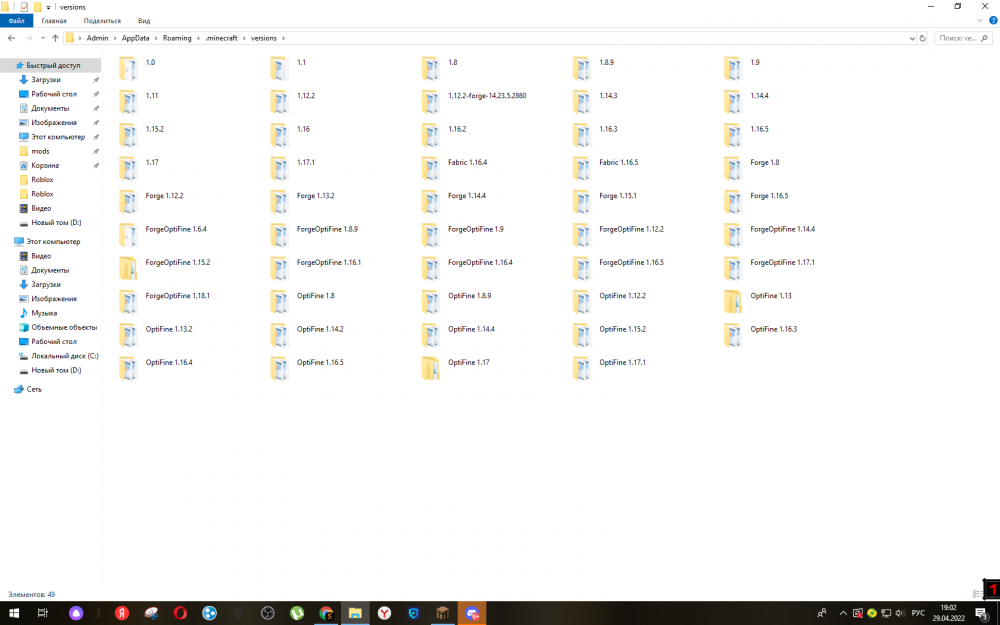Expand the address bar history dropdown
Screen dimensions: 1000x625
(912, 38)
